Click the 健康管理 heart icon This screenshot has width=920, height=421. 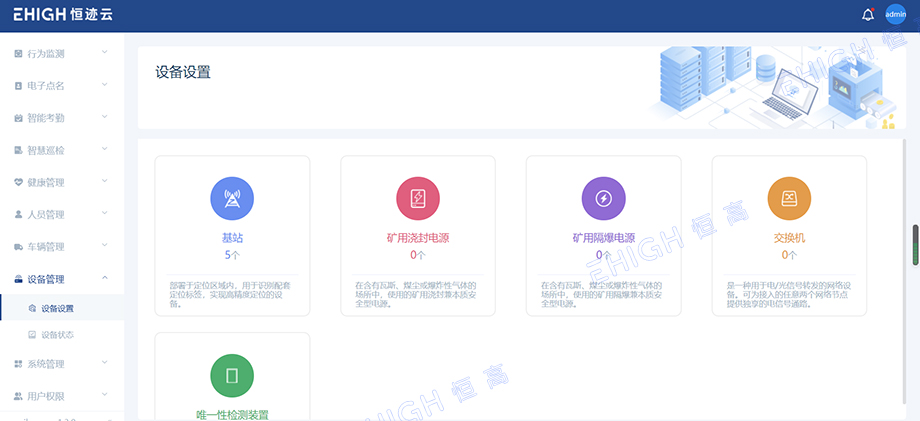tap(18, 182)
